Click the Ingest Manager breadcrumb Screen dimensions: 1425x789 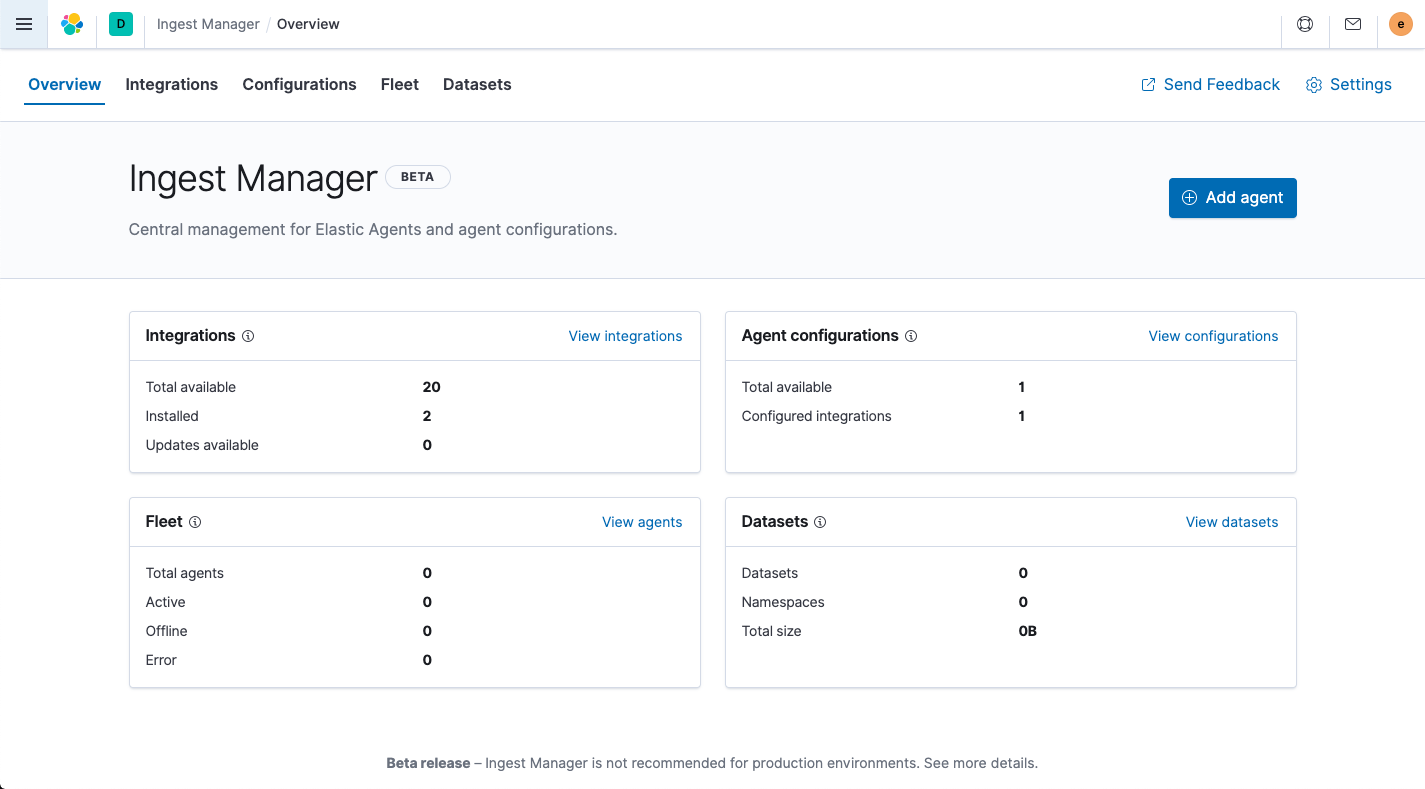207,24
